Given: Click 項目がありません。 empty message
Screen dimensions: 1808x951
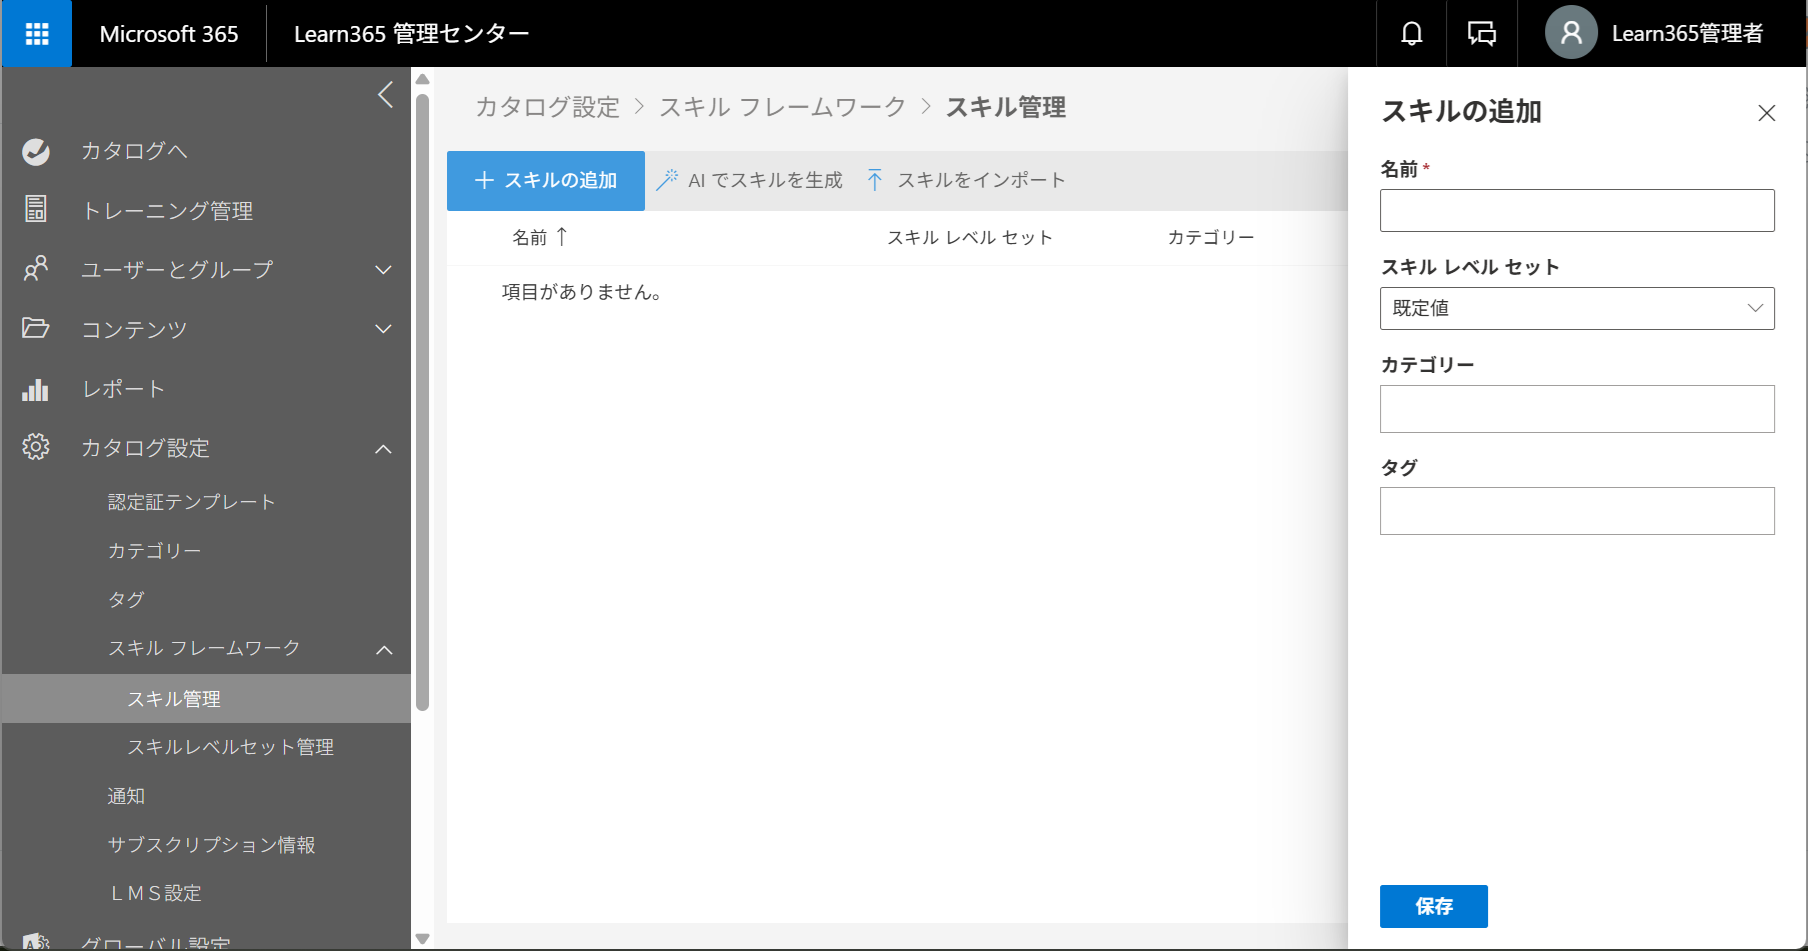Looking at the screenshot, I should coord(582,292).
